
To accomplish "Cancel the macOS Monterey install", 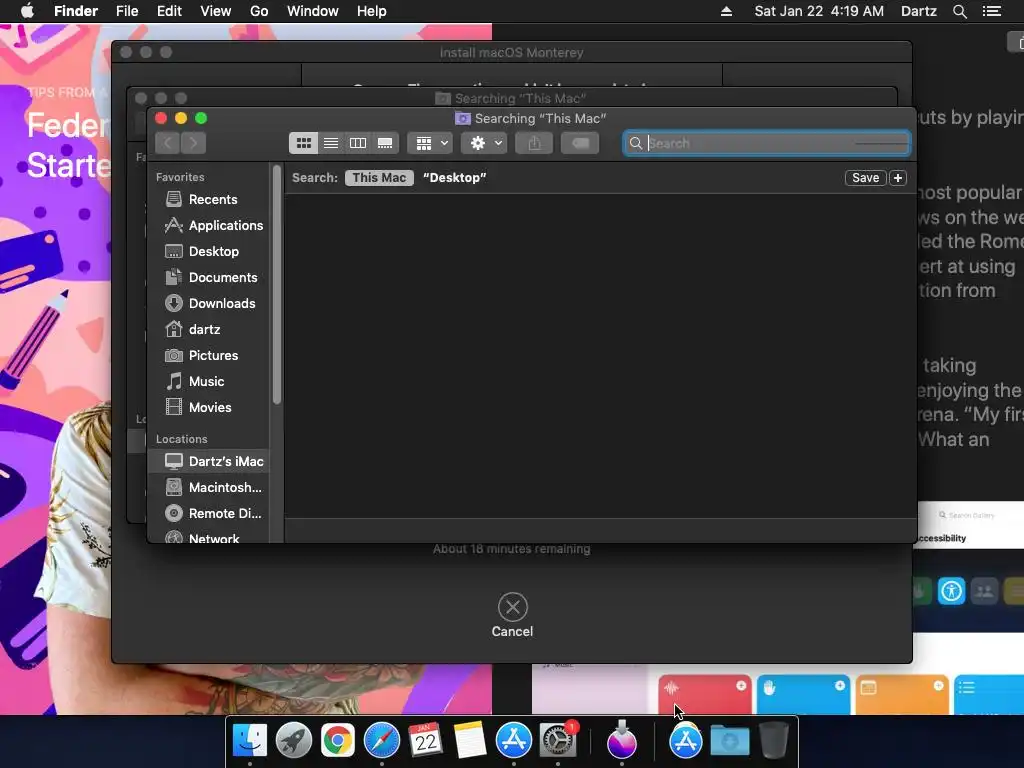I will click(x=513, y=615).
